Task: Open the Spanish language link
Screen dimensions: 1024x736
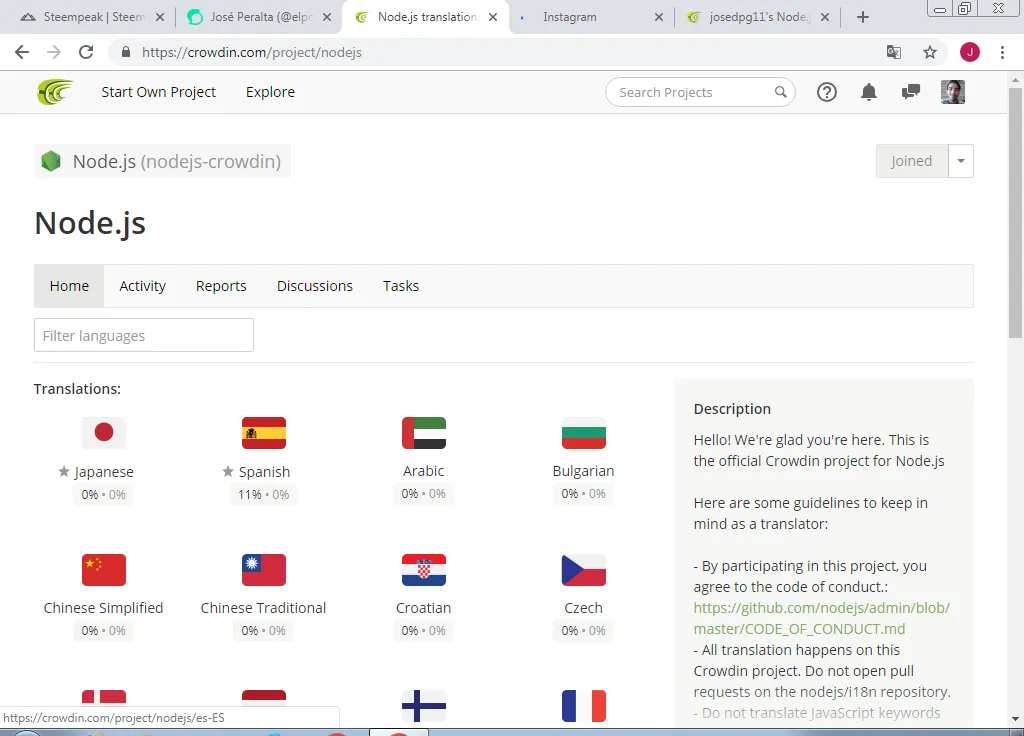Action: click(x=264, y=472)
